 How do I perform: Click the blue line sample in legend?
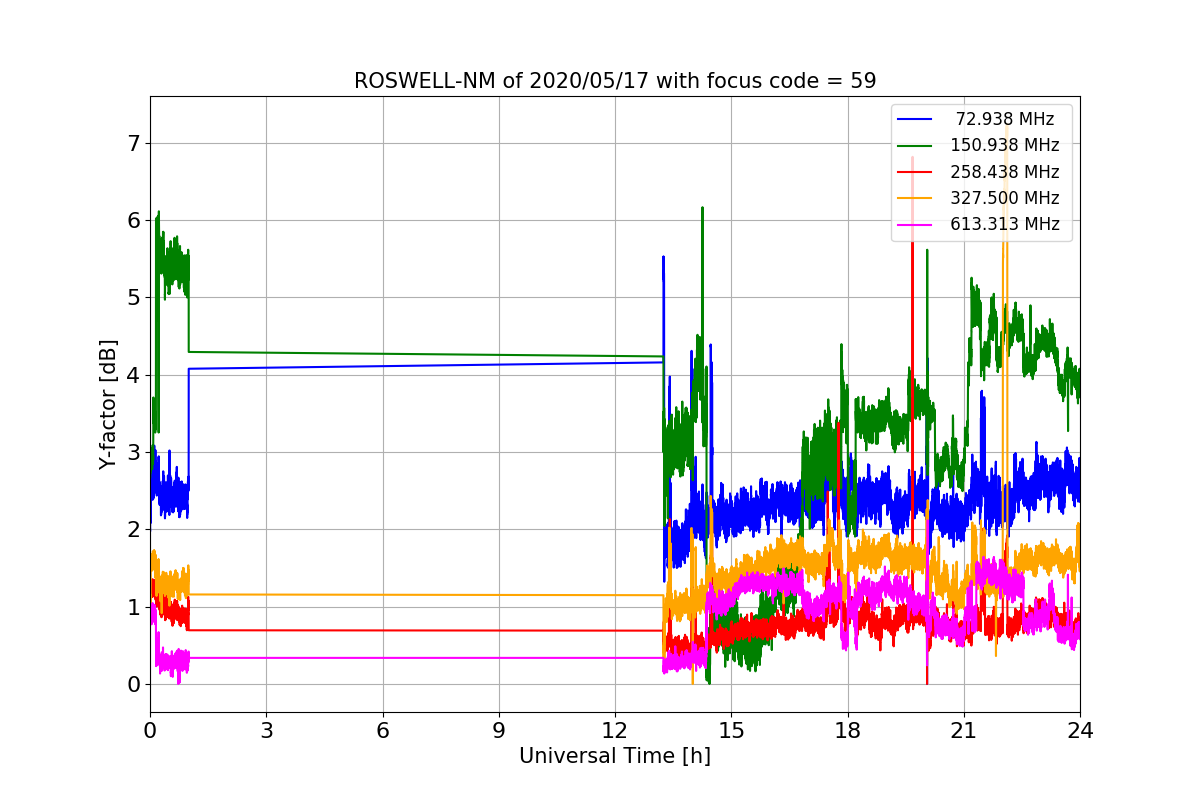(x=915, y=120)
